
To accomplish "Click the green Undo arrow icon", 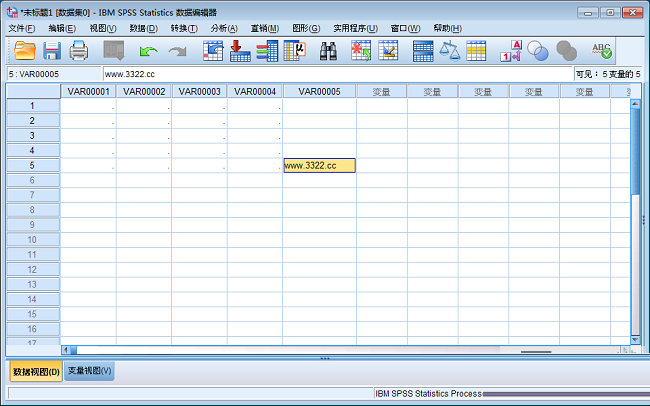I will [x=149, y=50].
